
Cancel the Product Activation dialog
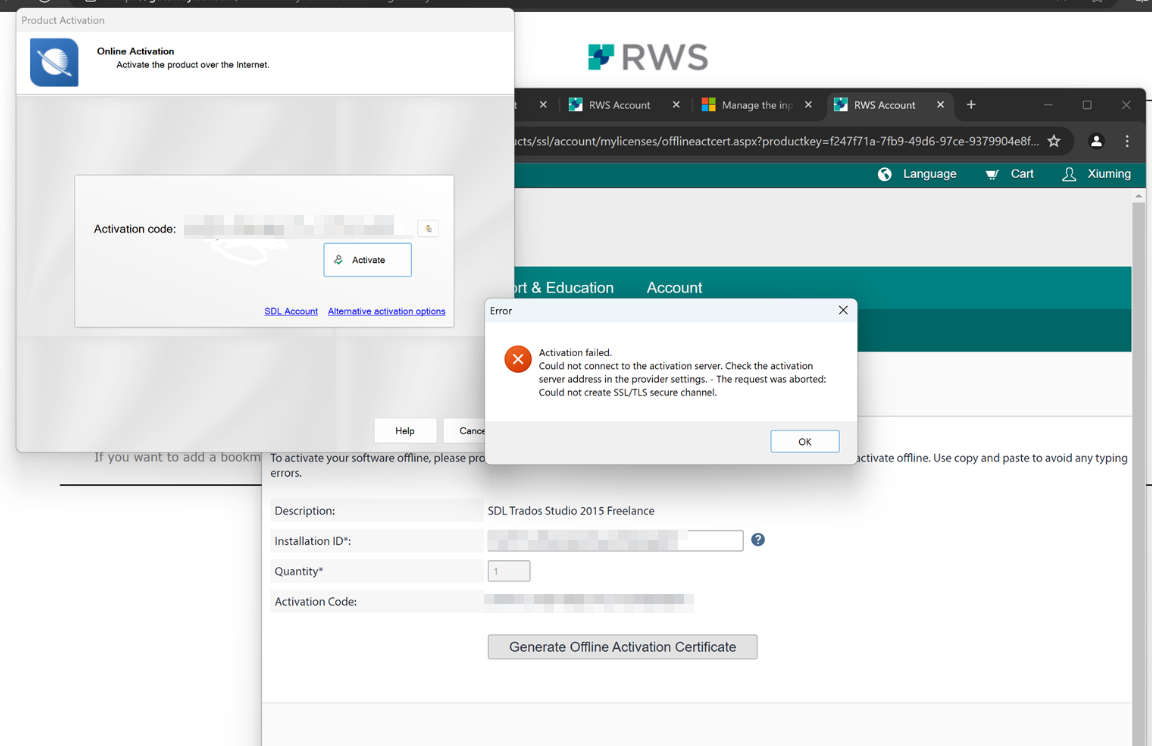tap(464, 431)
